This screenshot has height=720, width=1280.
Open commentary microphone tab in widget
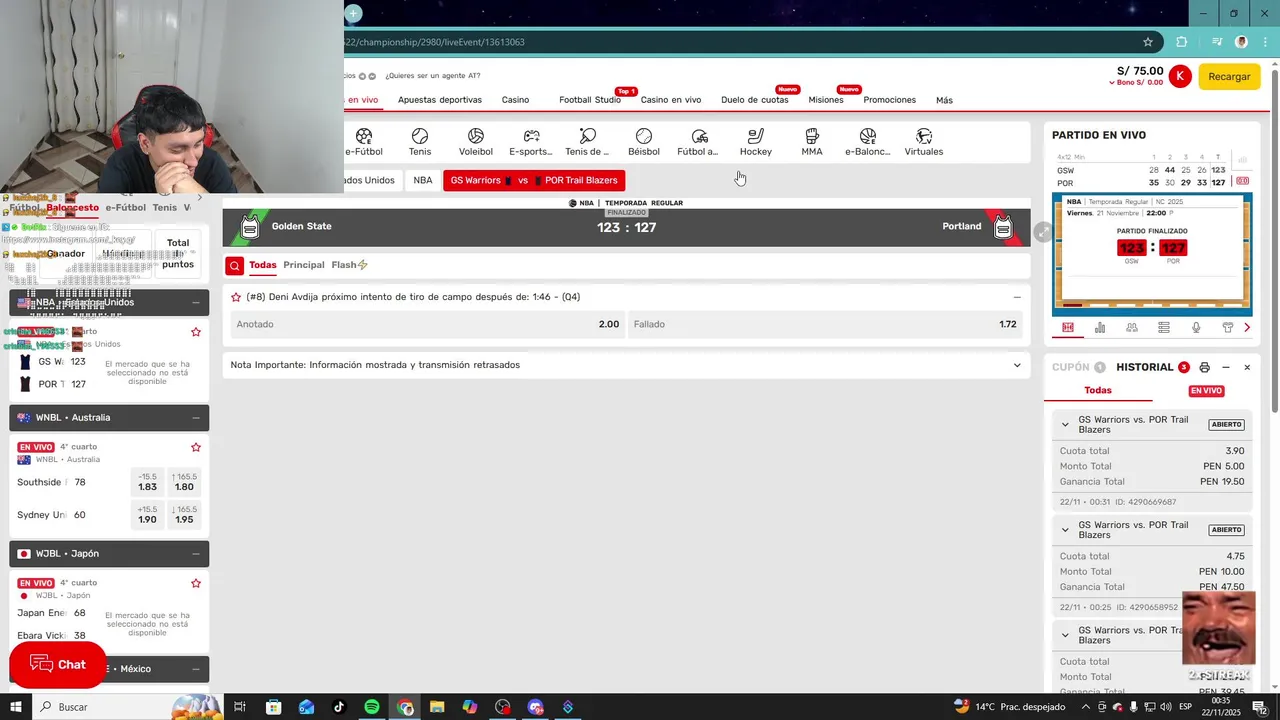tap(1196, 328)
